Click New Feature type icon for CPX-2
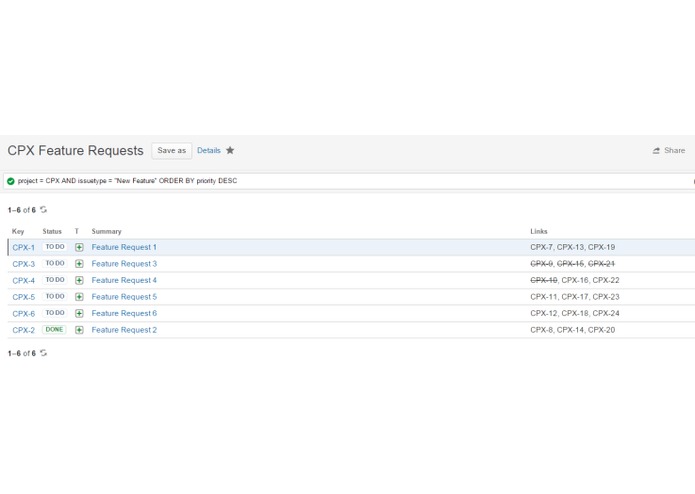Viewport: 695px width, 494px height. (x=79, y=330)
